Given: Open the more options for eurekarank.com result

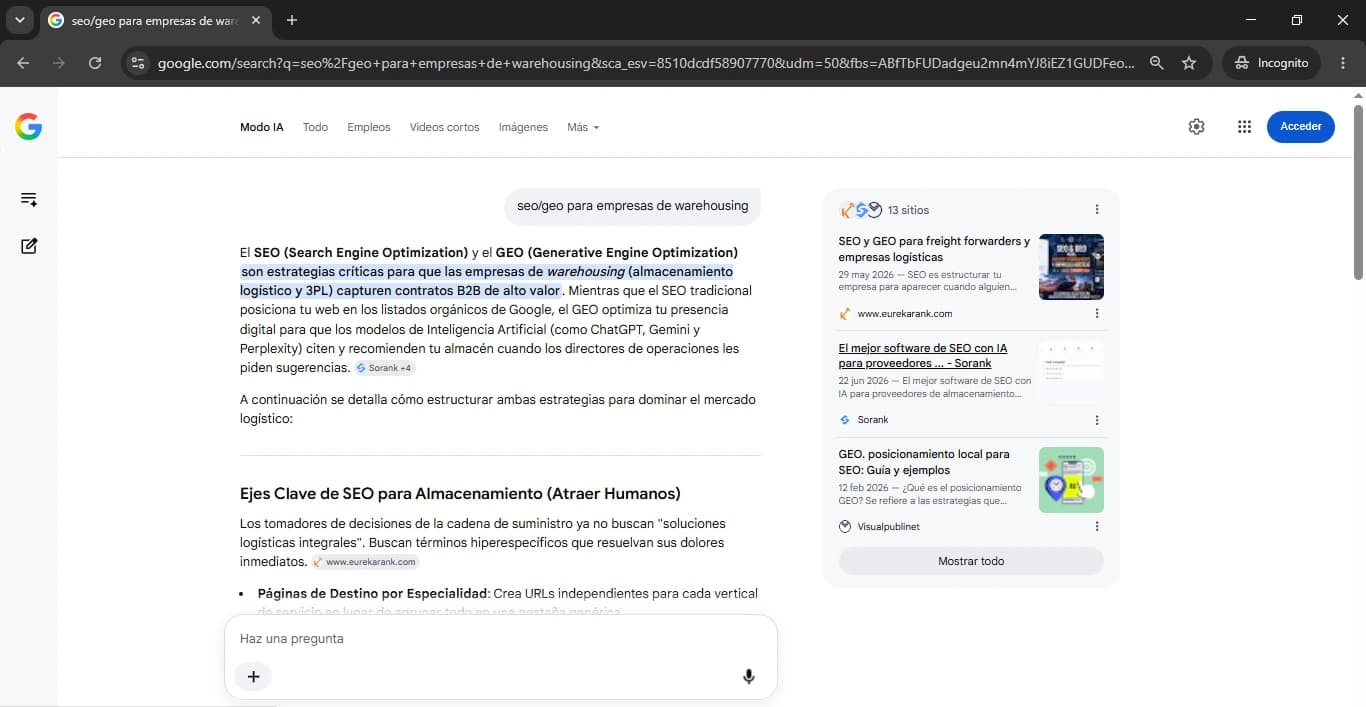Looking at the screenshot, I should click(x=1097, y=314).
